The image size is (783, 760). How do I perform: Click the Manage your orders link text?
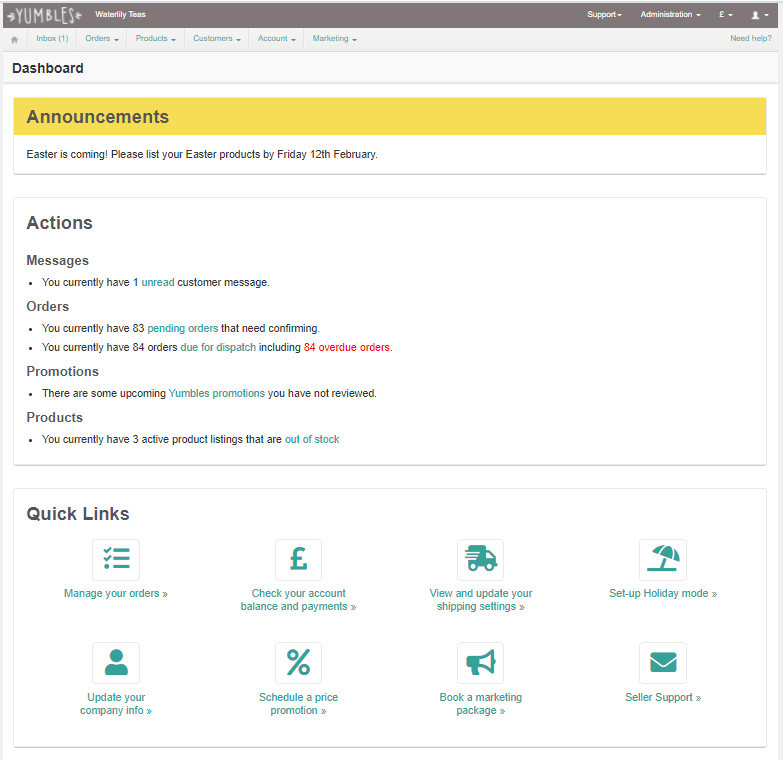[116, 593]
